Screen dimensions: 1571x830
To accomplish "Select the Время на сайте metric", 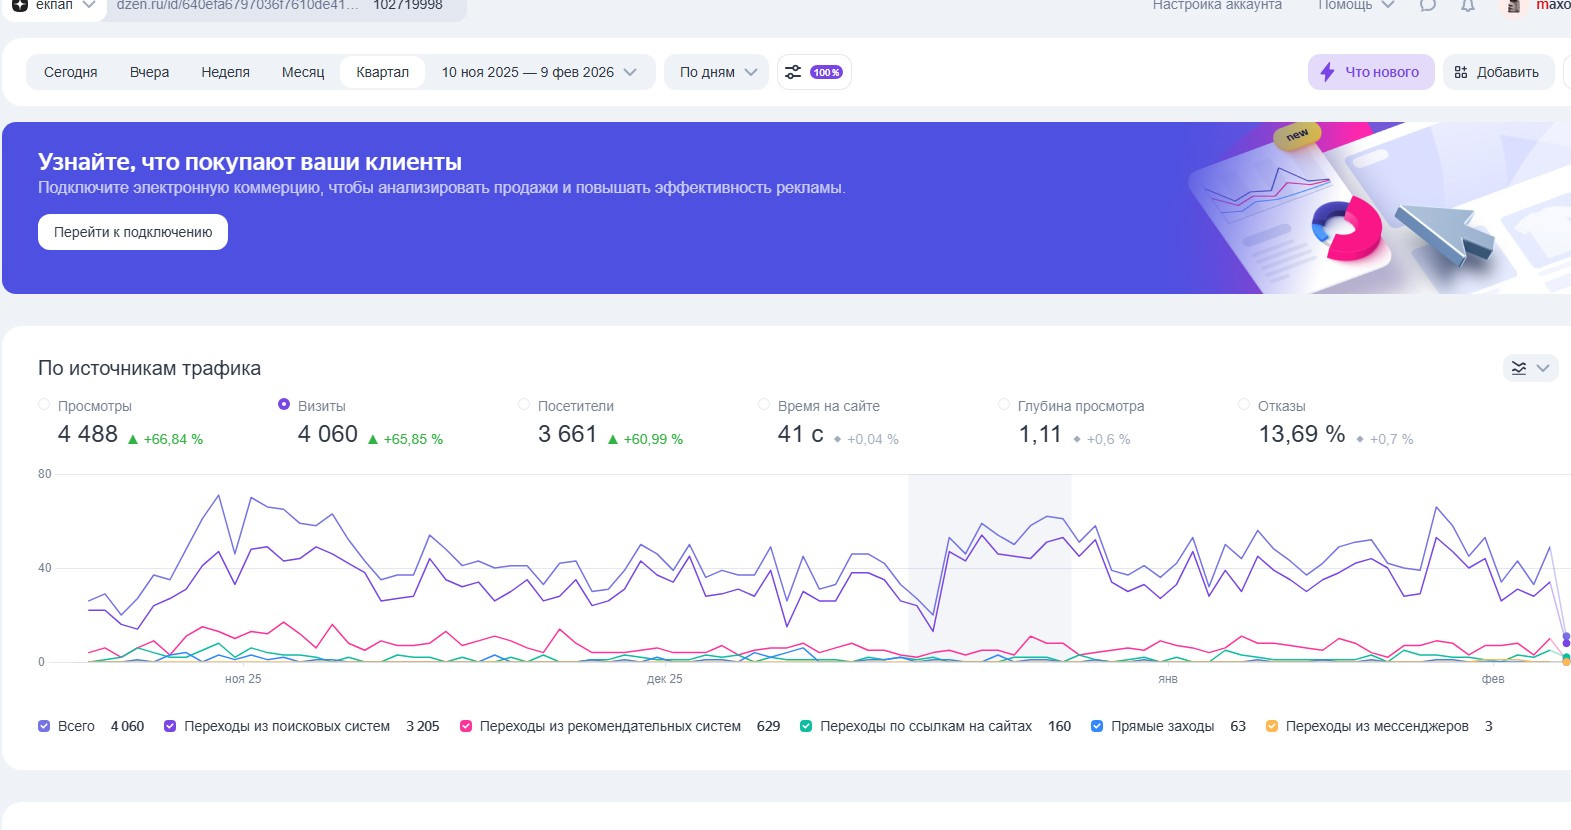I will point(764,405).
